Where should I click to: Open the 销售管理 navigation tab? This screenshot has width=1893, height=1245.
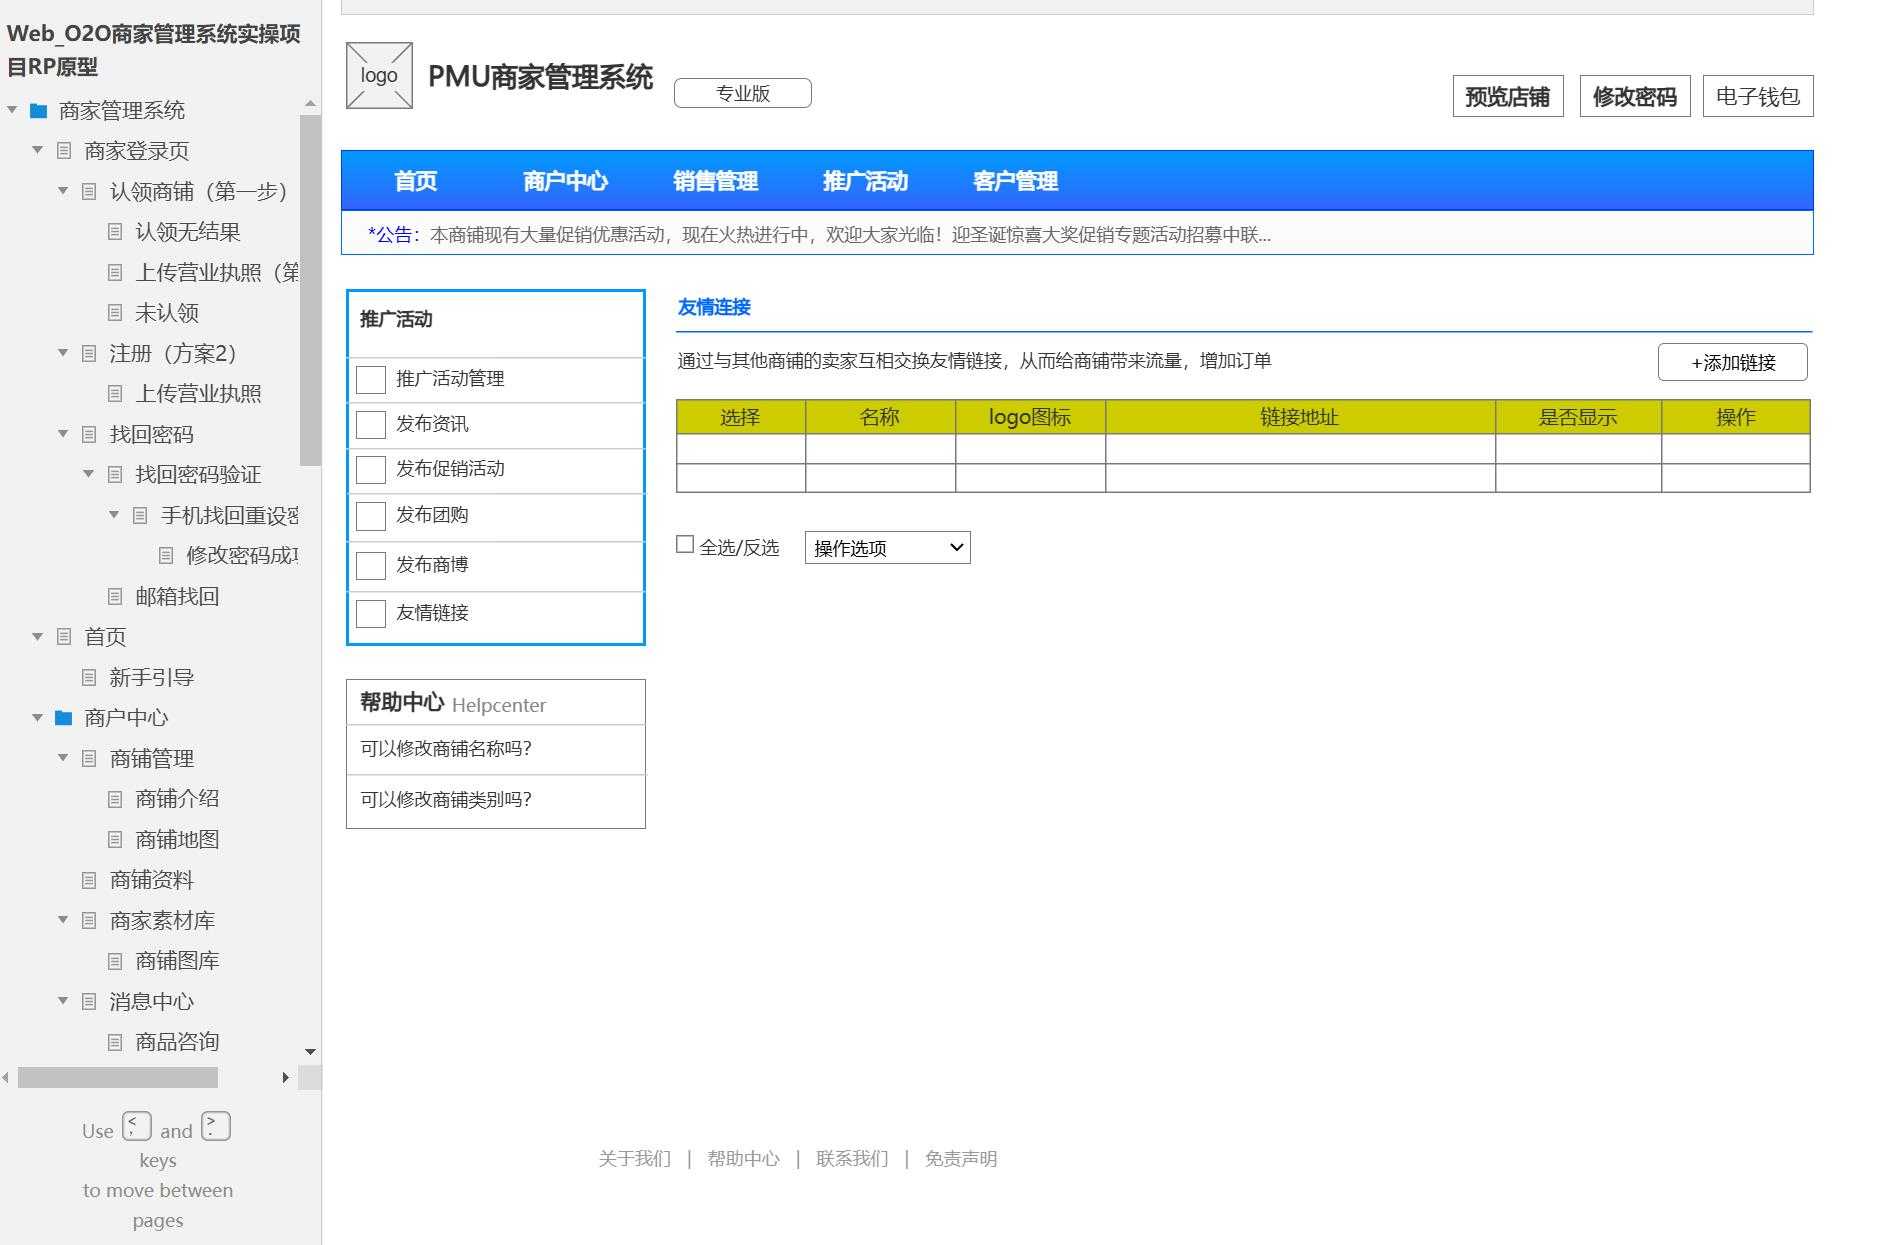(x=715, y=181)
